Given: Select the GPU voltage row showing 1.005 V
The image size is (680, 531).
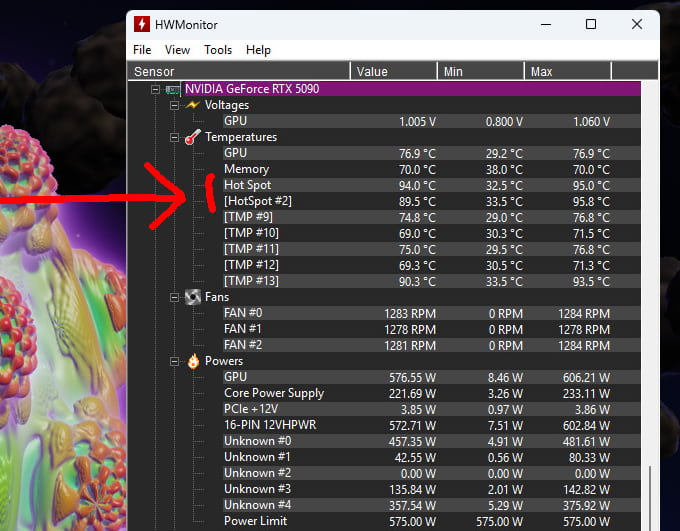Looking at the screenshot, I should (x=432, y=121).
